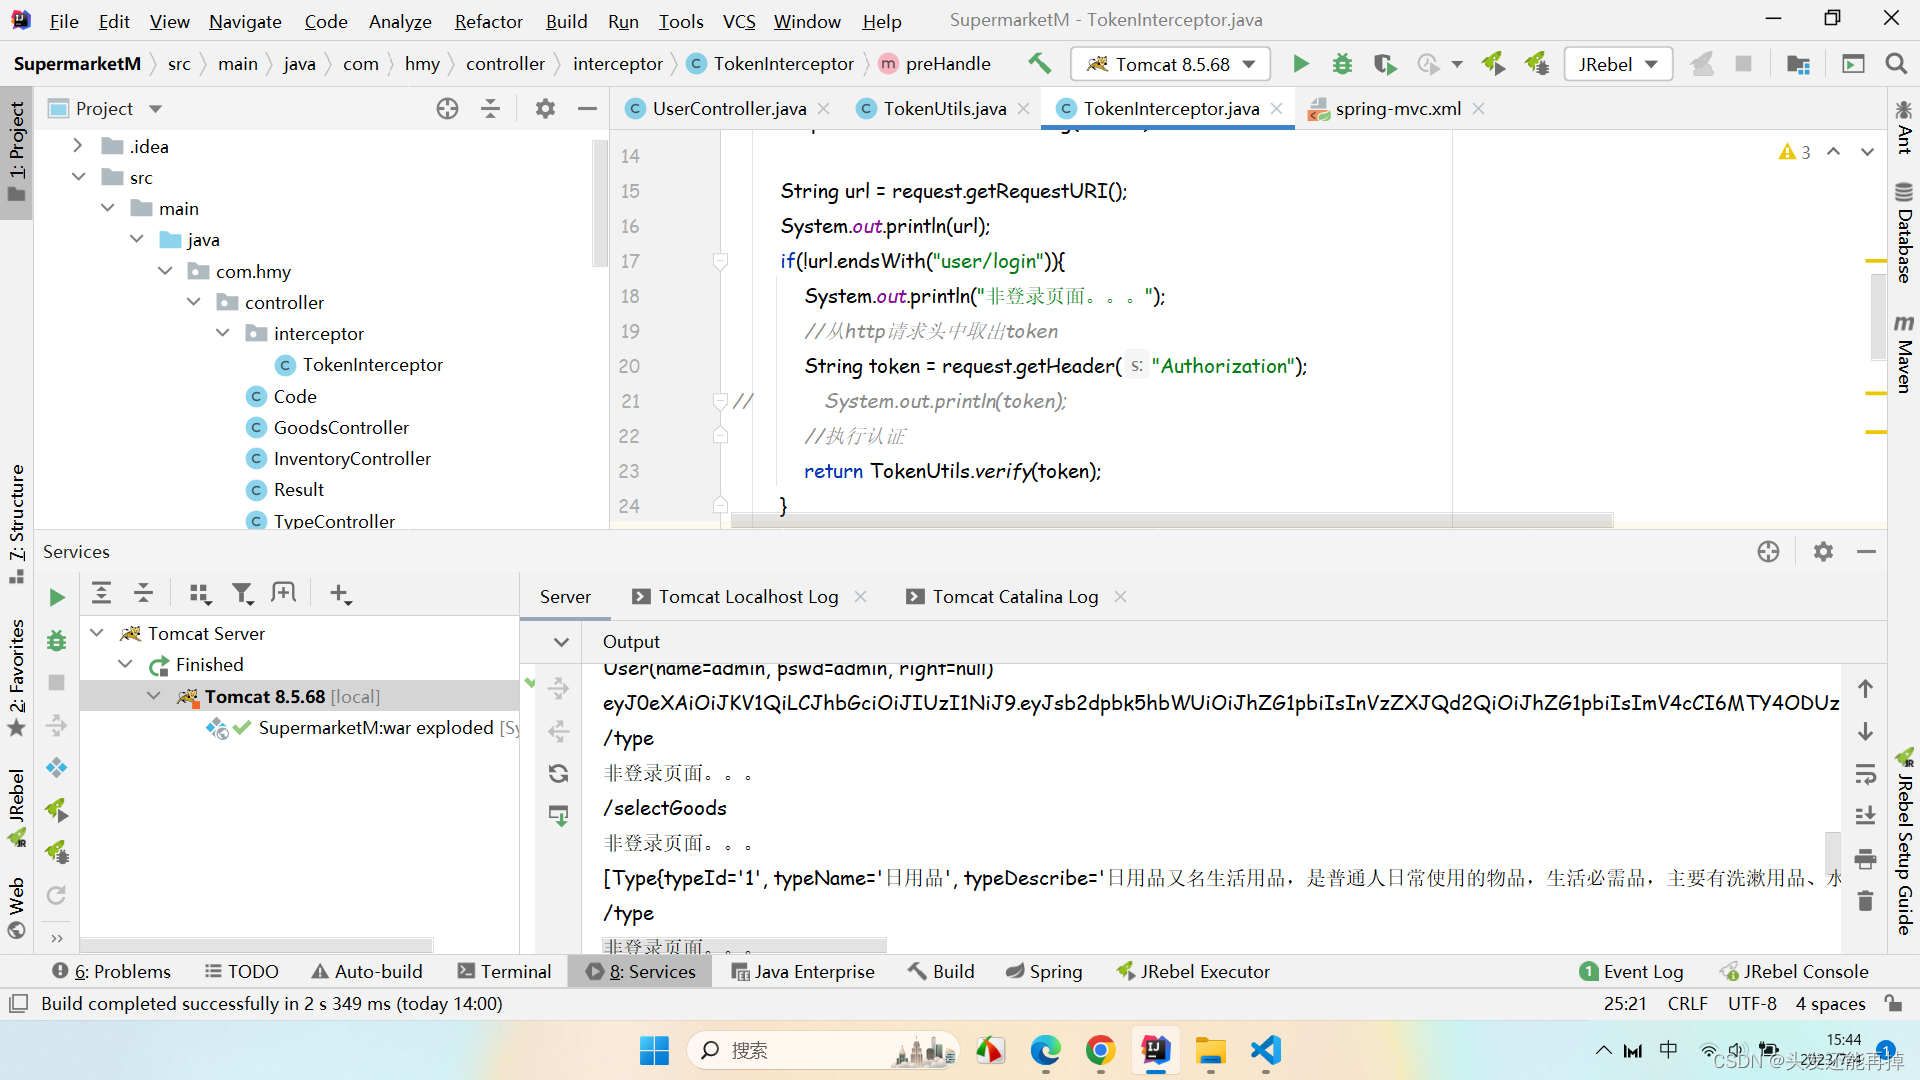Open Project Structure icon in toolbar
This screenshot has height=1080, width=1920.
click(1798, 64)
